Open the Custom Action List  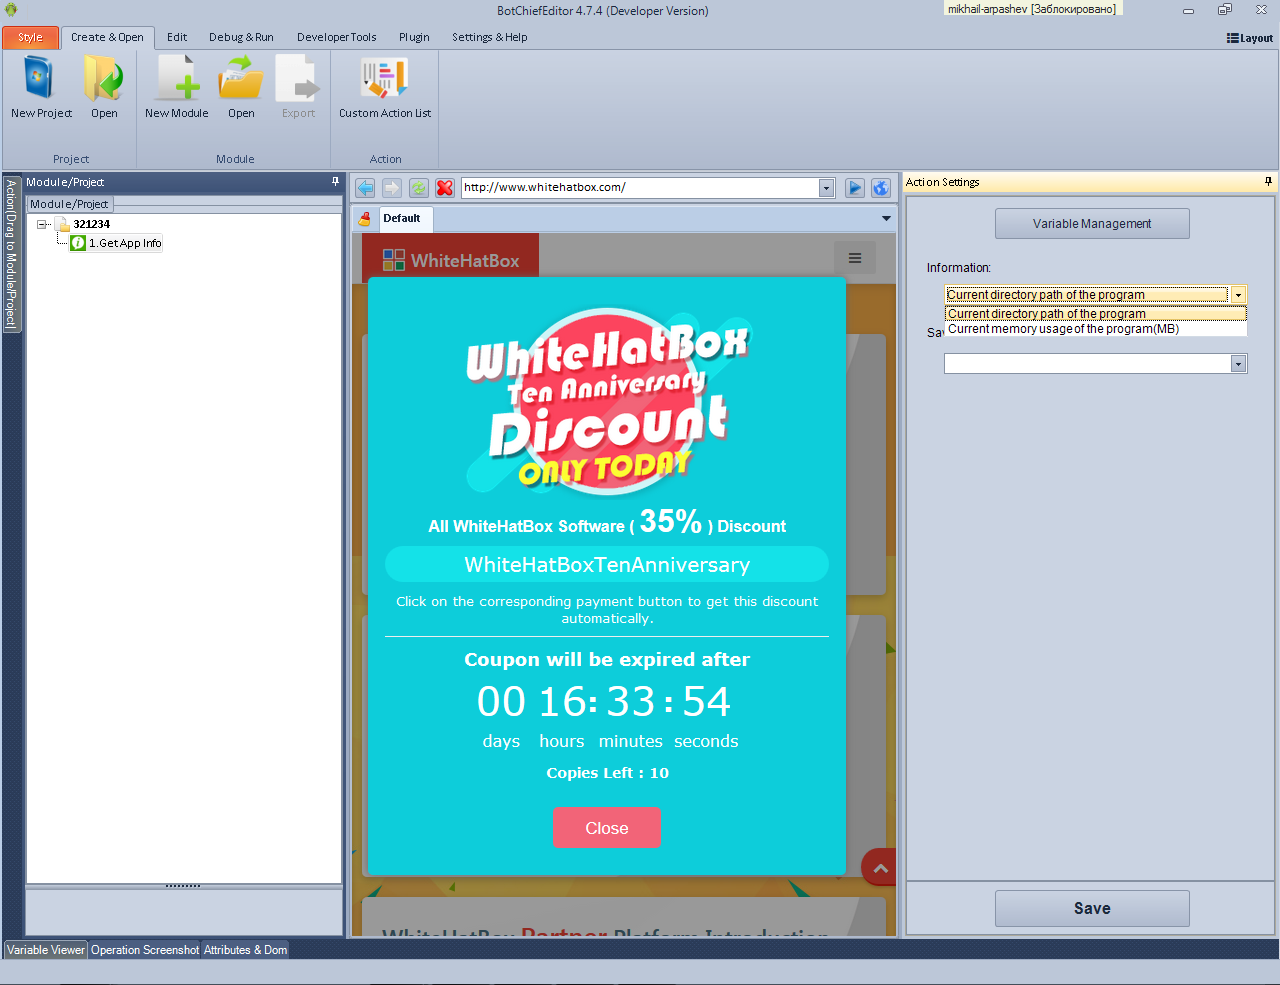[384, 80]
